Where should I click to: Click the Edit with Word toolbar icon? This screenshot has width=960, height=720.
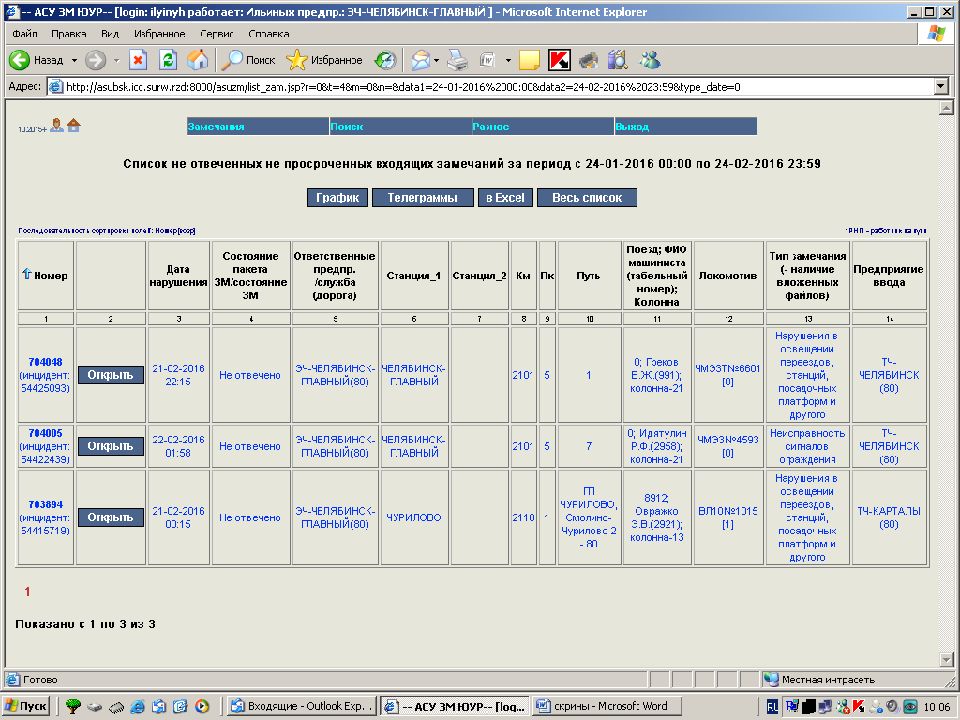click(487, 60)
